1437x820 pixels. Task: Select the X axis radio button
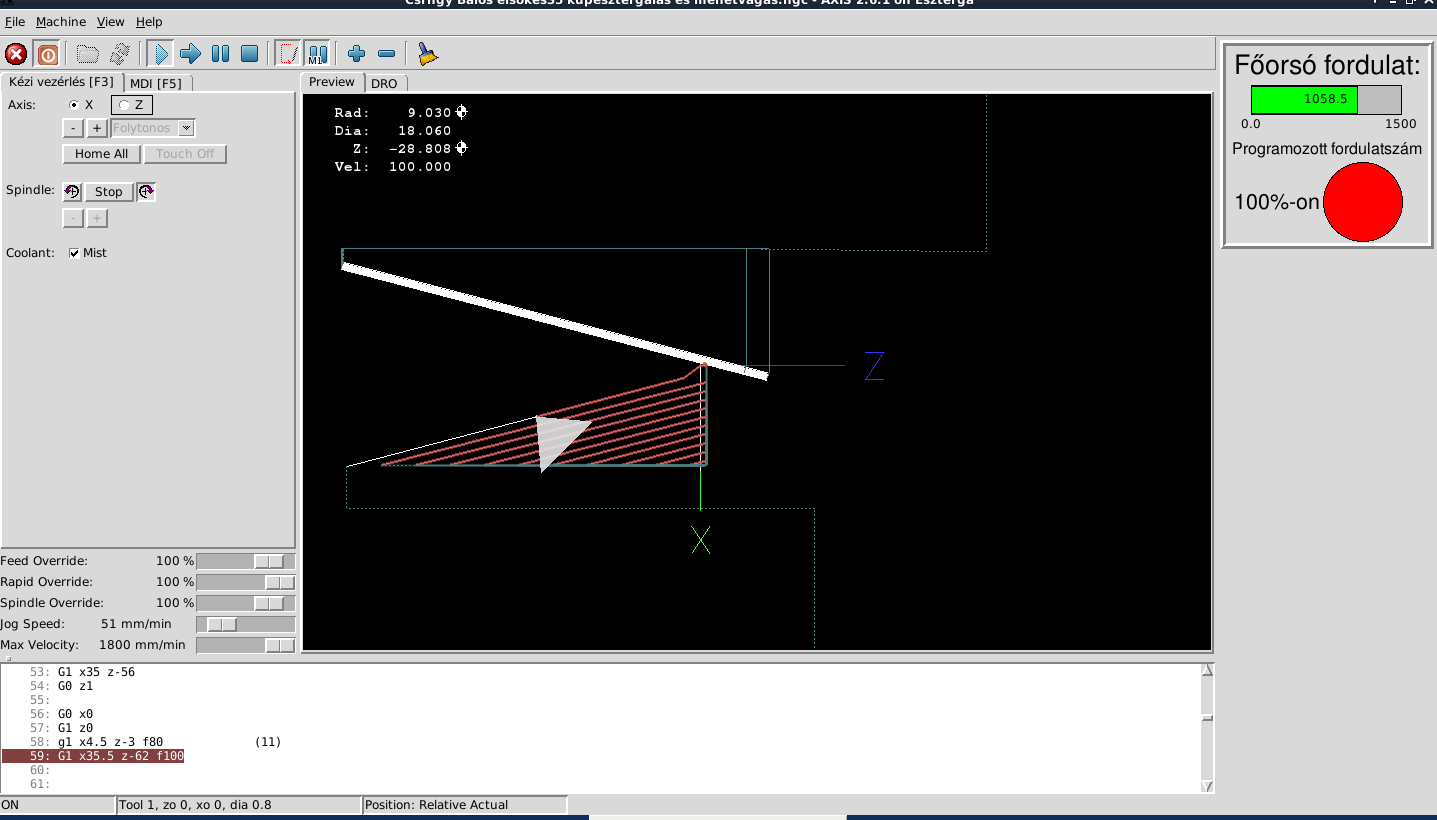pyautogui.click(x=74, y=105)
